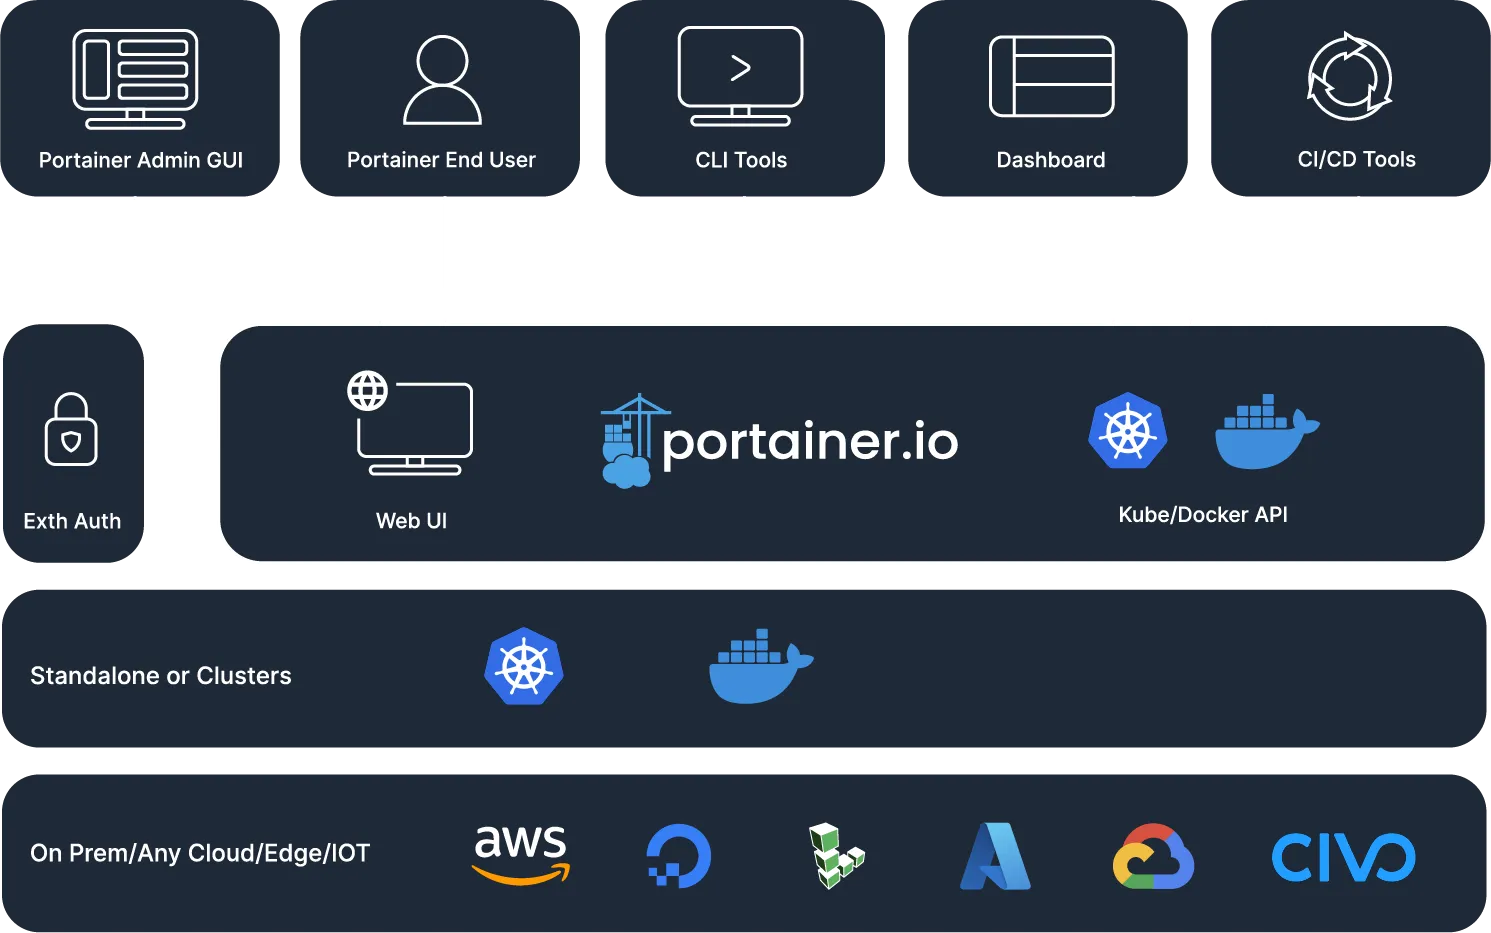1491x933 pixels.
Task: Click the DigitalOcean logo
Action: pos(679,856)
